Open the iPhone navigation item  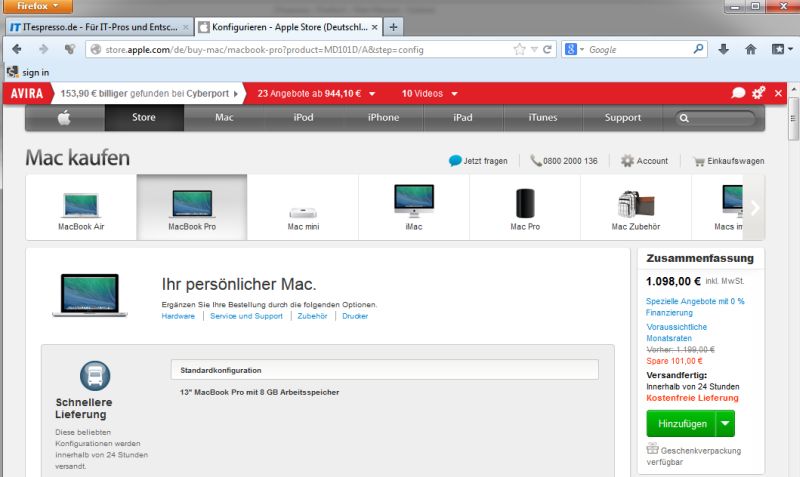tap(383, 117)
